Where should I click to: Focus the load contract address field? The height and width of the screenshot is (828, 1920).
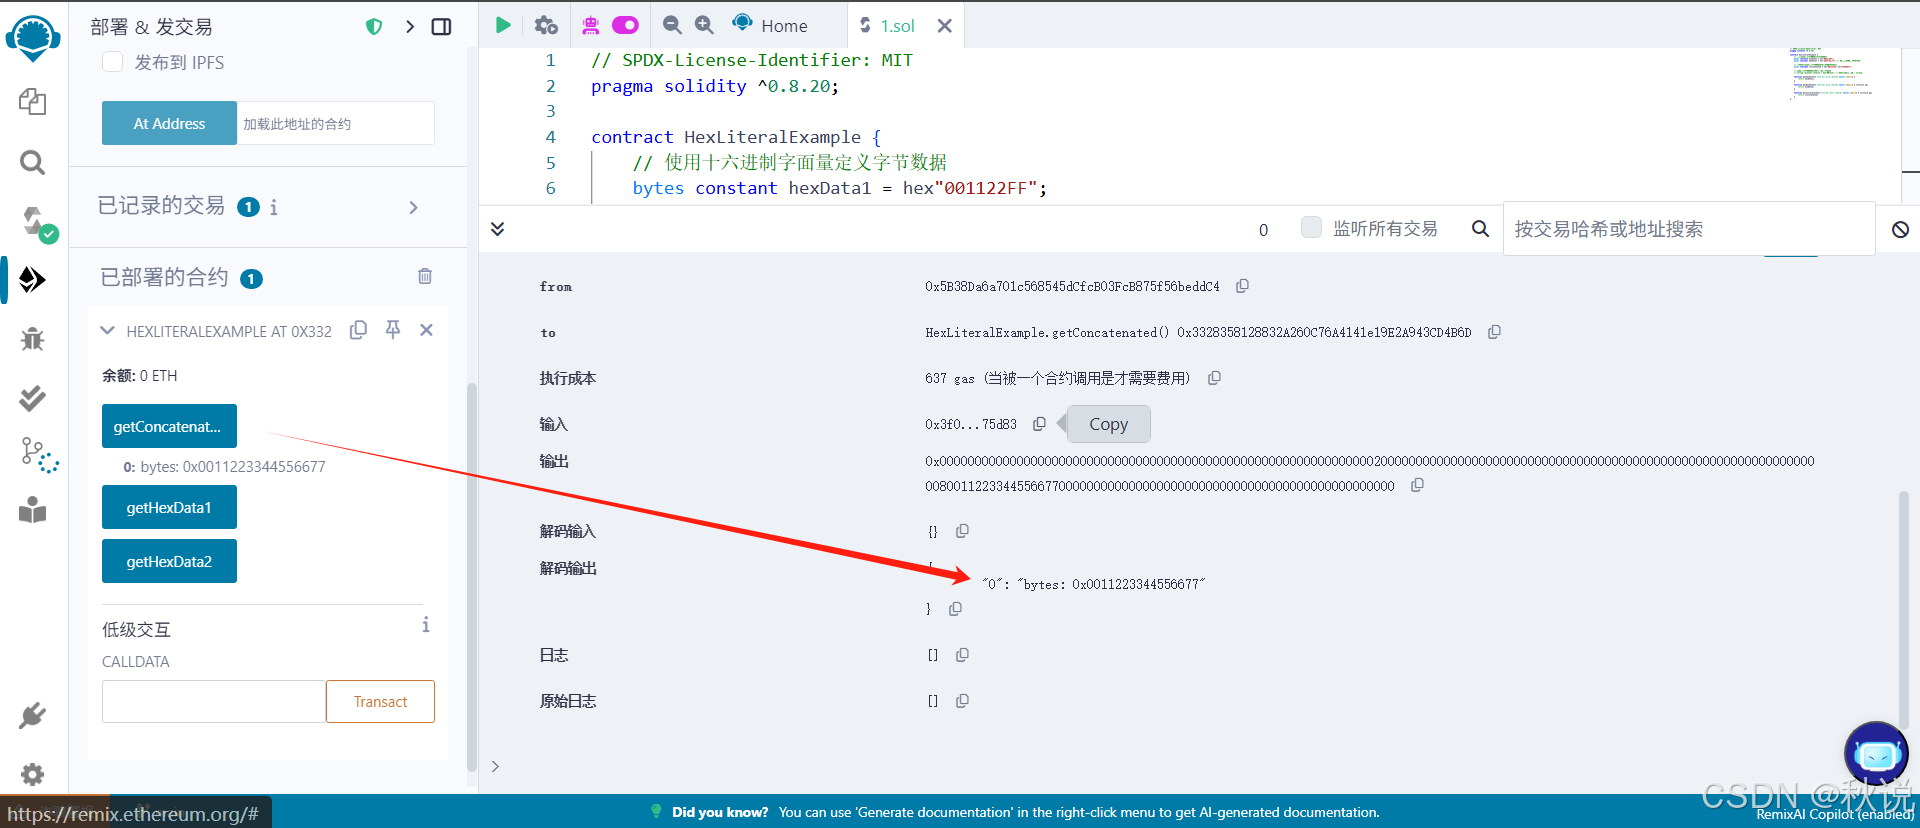click(335, 123)
